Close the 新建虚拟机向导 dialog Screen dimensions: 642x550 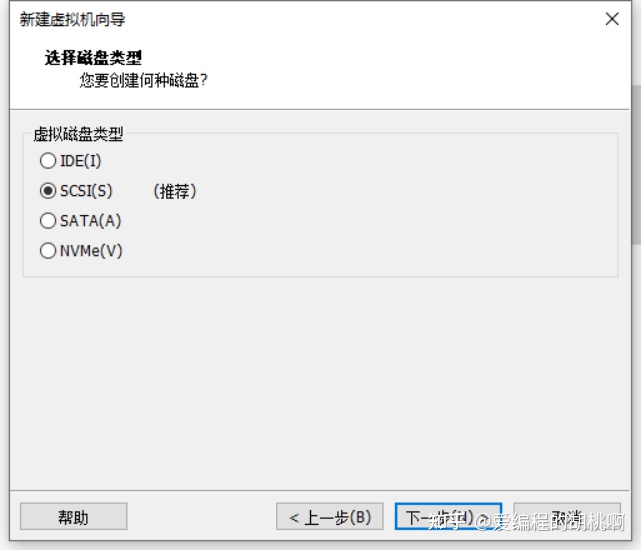pos(612,19)
